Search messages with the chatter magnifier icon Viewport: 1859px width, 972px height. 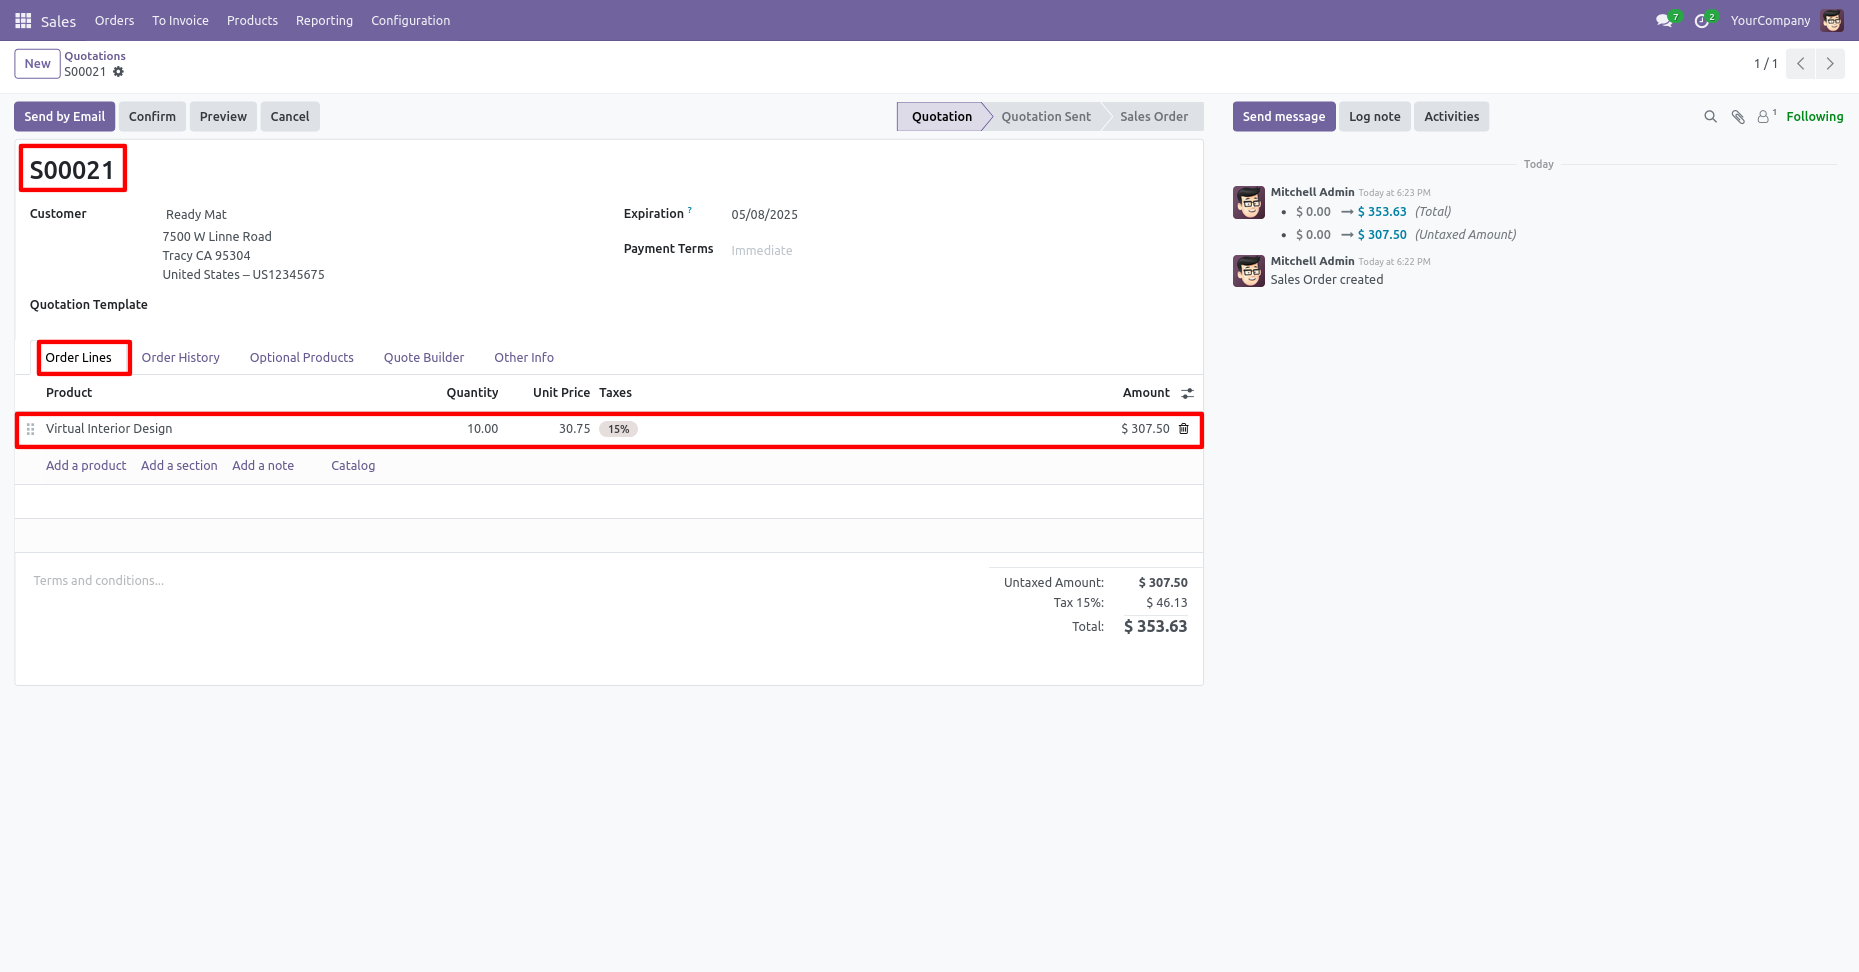pos(1710,117)
